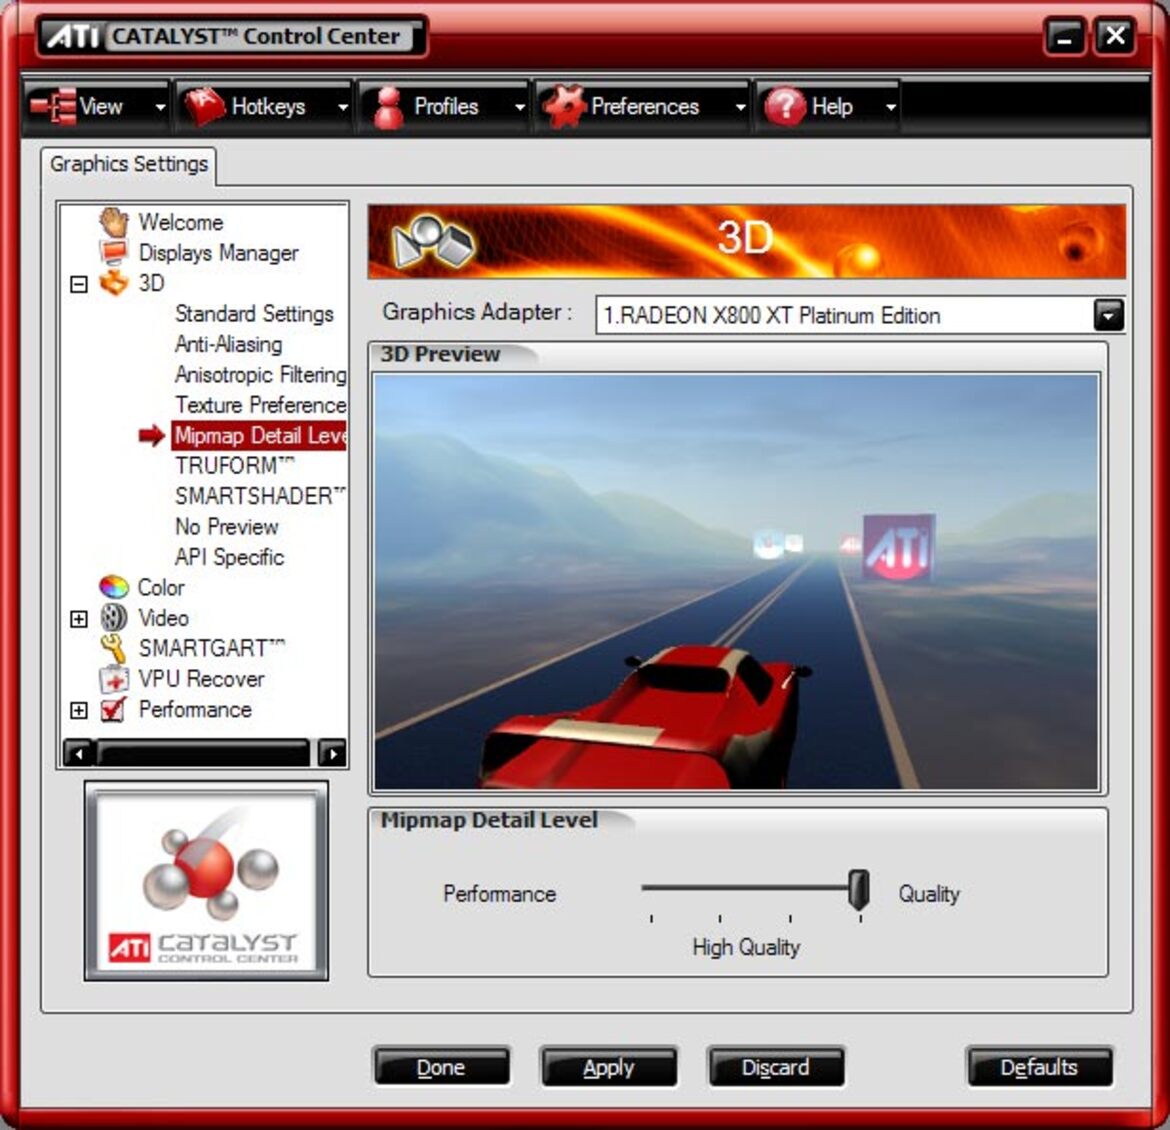The width and height of the screenshot is (1170, 1130).
Task: Select Standard Settings in the tree
Action: tap(254, 313)
